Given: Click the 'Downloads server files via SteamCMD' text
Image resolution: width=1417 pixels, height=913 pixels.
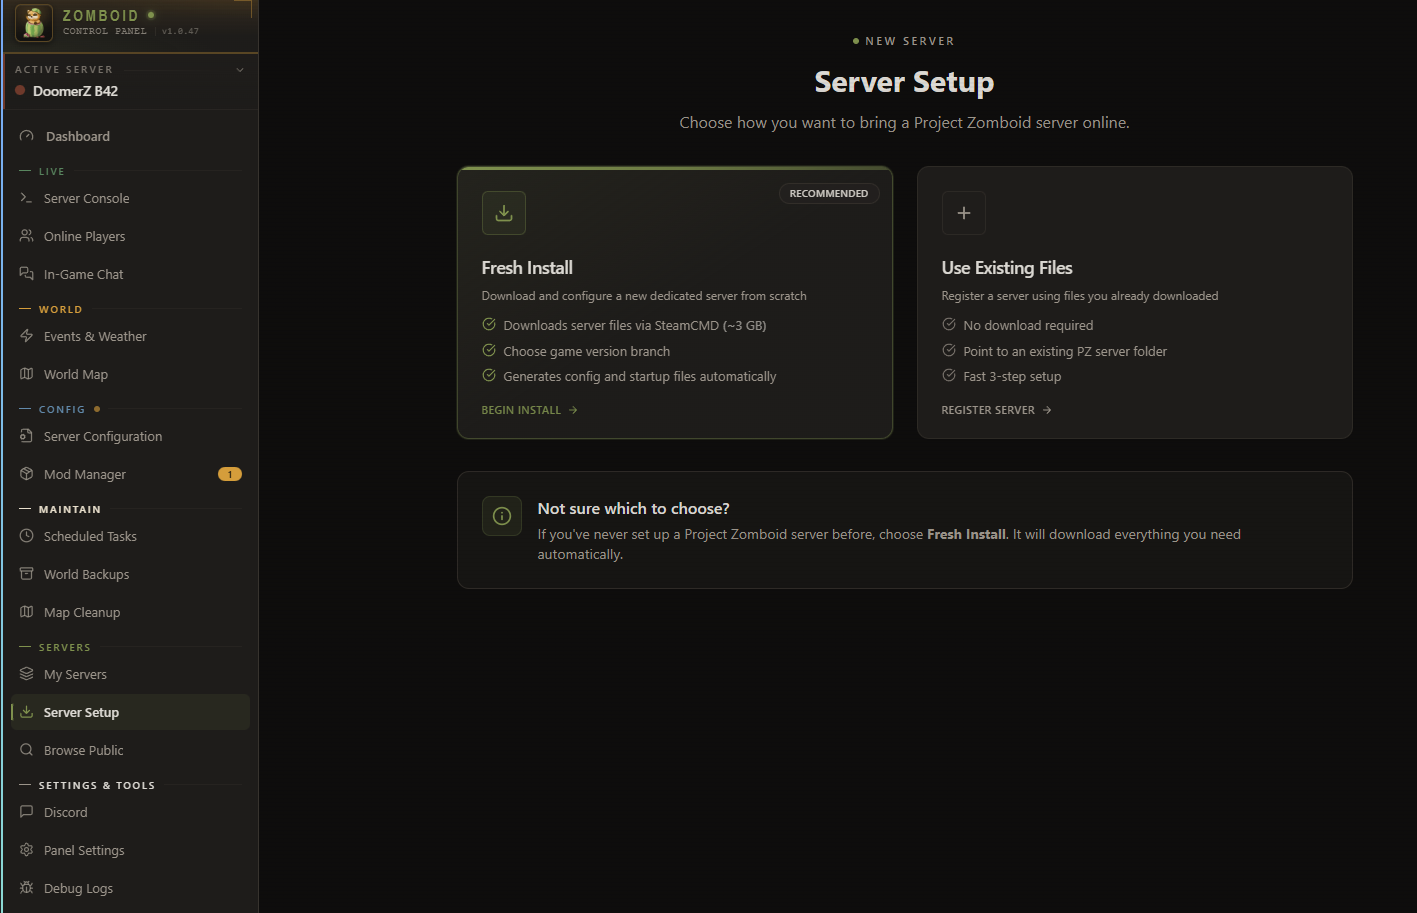Looking at the screenshot, I should pyautogui.click(x=635, y=325).
